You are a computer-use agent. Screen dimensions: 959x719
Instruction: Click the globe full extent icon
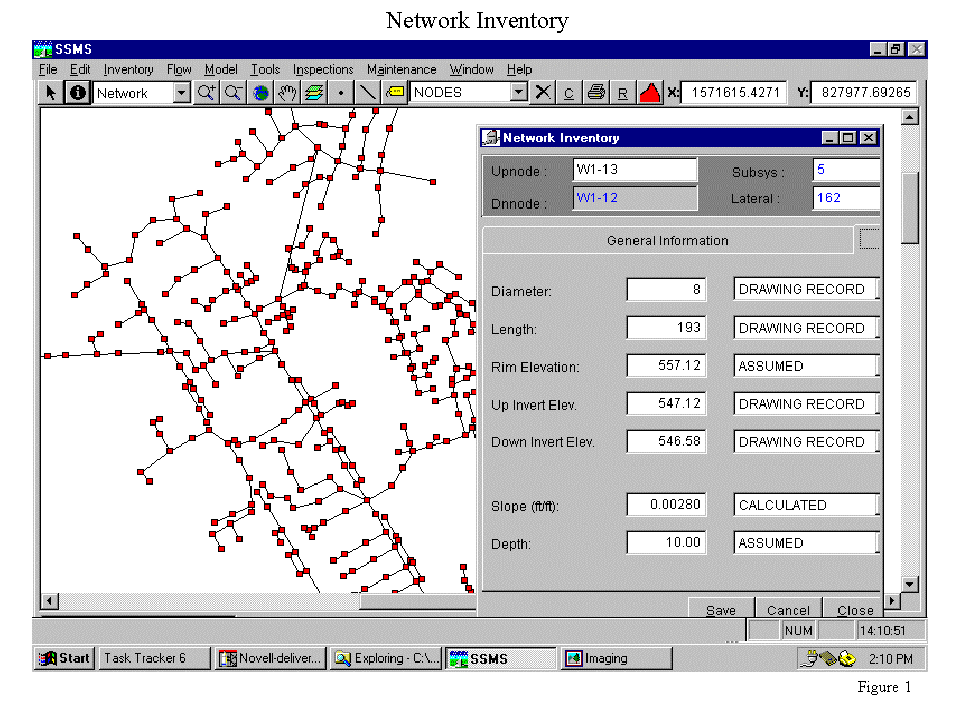click(261, 93)
